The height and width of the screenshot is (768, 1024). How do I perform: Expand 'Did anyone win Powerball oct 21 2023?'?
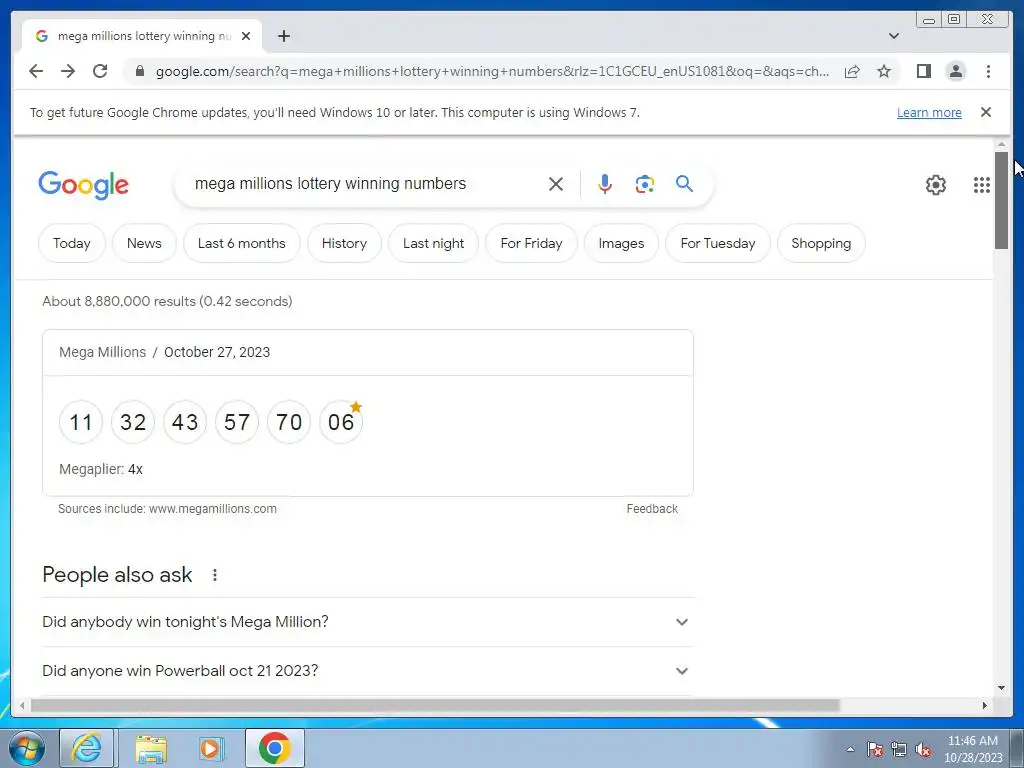366,671
